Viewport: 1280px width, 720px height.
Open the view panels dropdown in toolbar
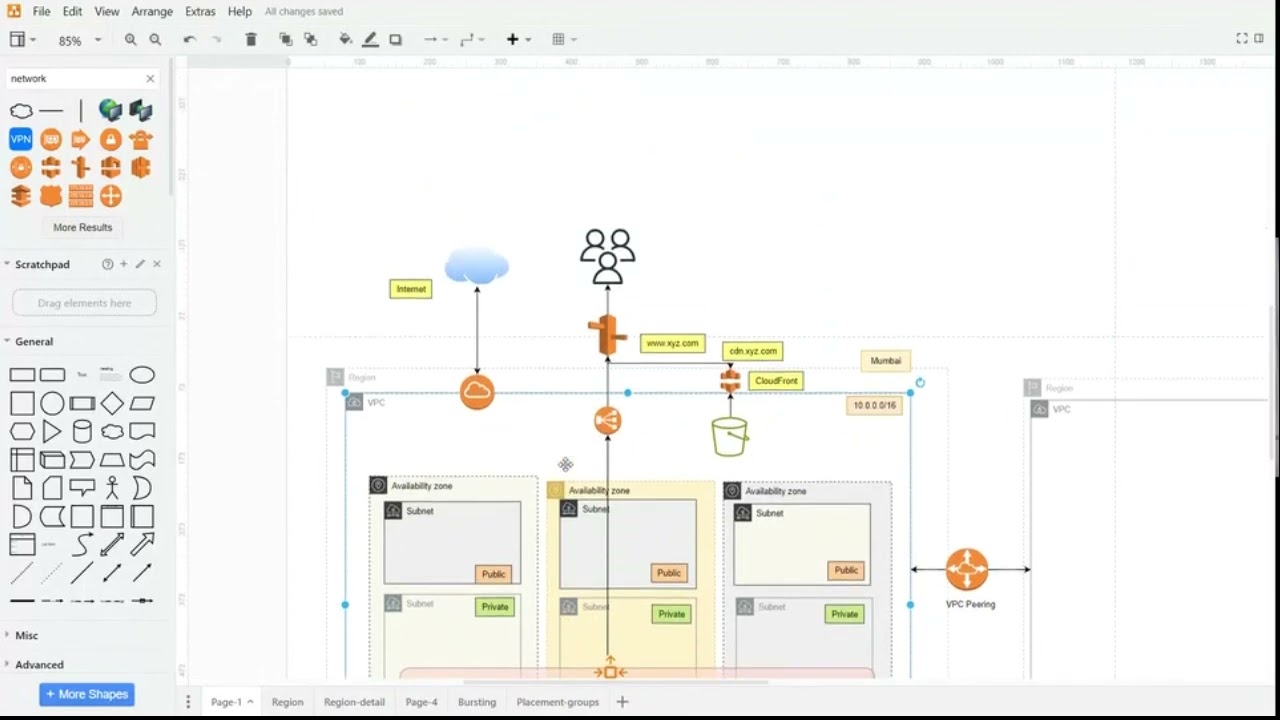(x=22, y=40)
